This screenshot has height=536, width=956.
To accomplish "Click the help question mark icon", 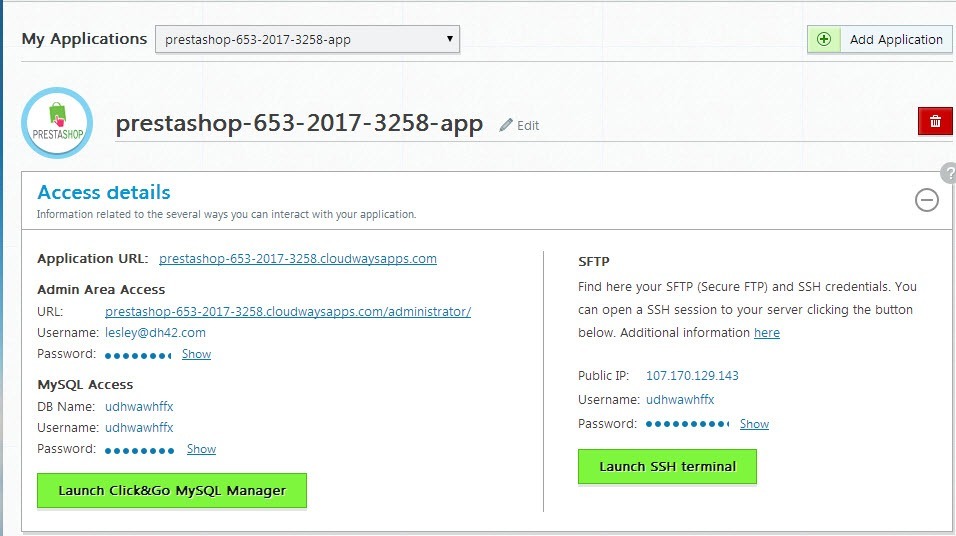I will pyautogui.click(x=949, y=173).
